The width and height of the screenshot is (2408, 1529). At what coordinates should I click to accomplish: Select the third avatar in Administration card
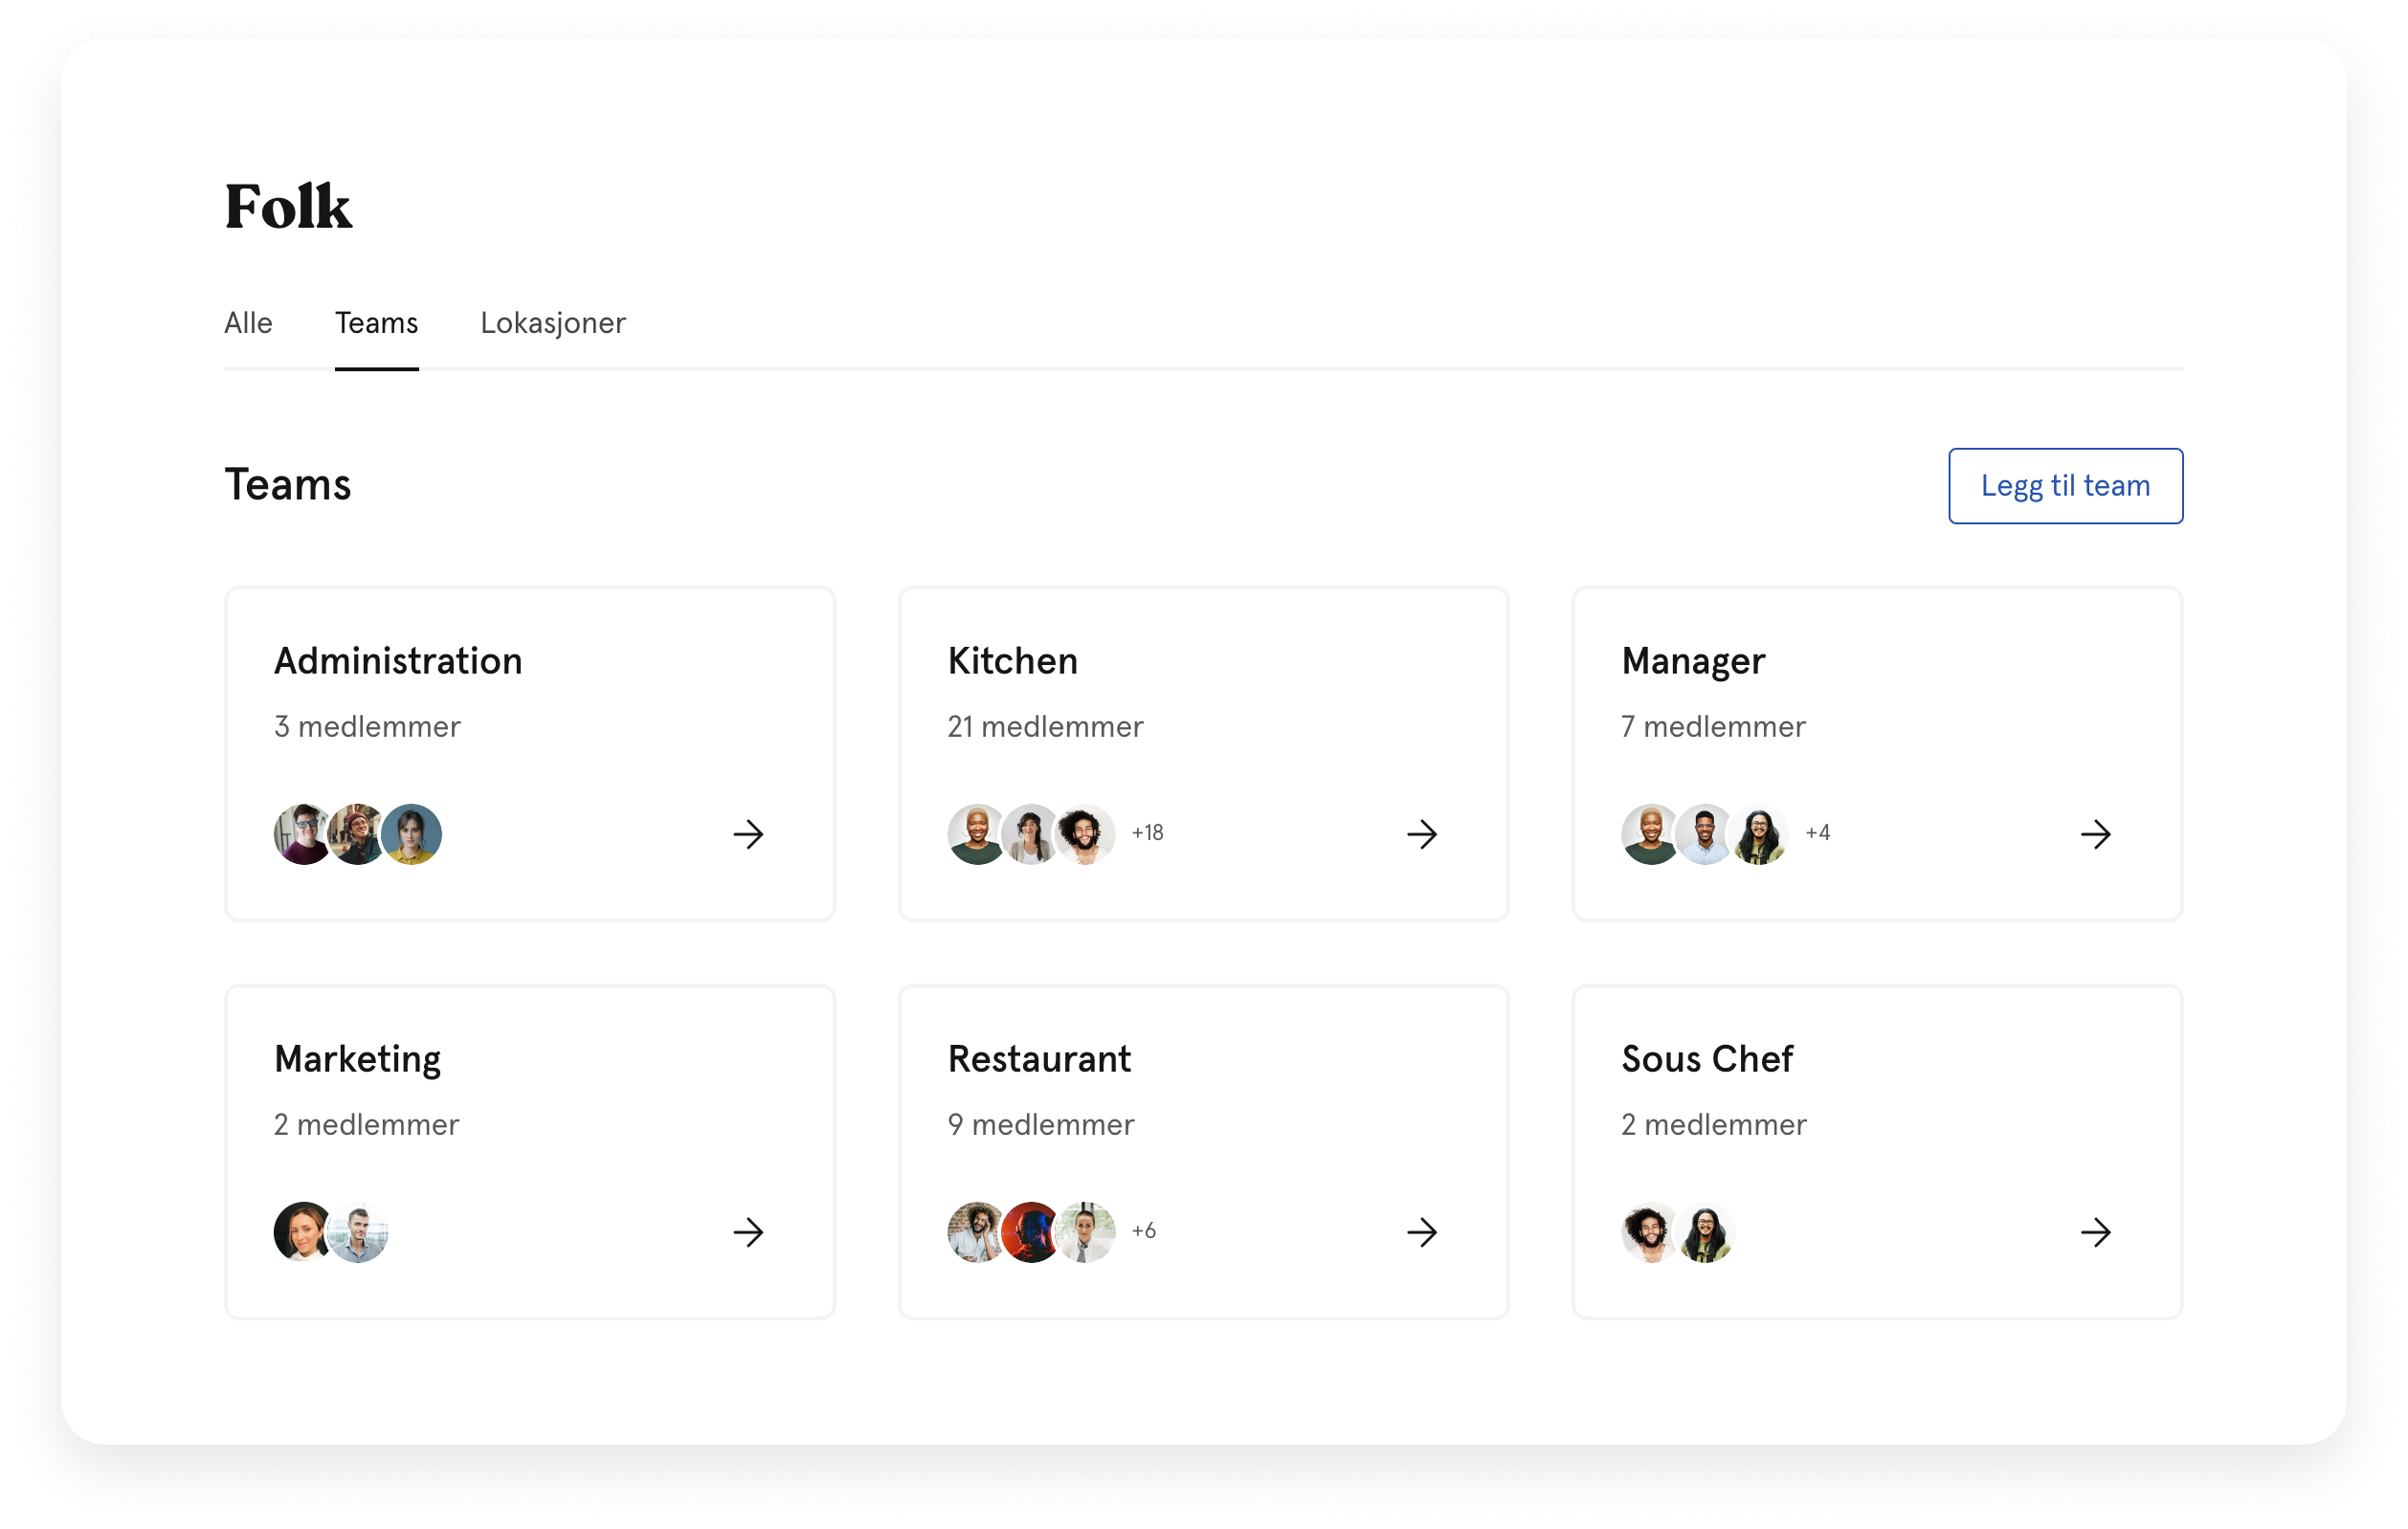tap(411, 834)
